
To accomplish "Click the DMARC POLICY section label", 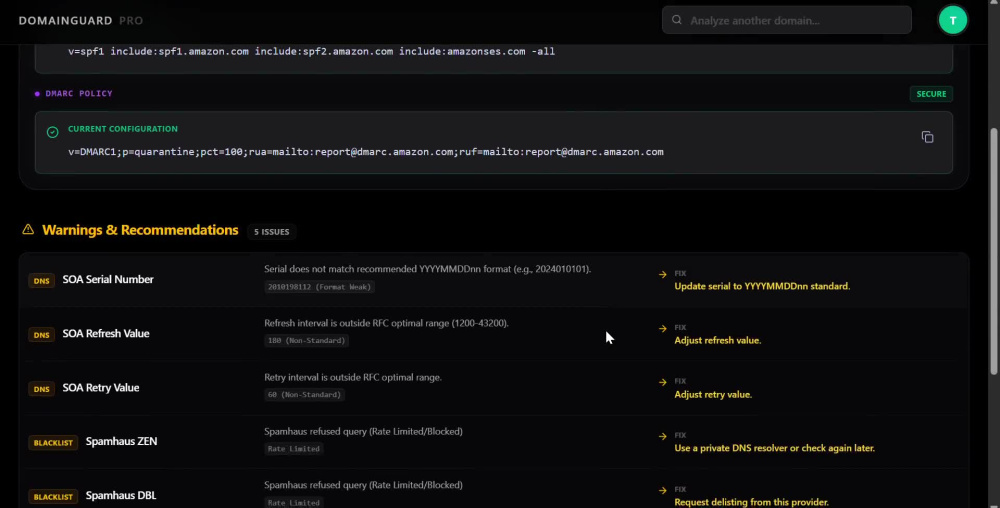I will coord(78,94).
